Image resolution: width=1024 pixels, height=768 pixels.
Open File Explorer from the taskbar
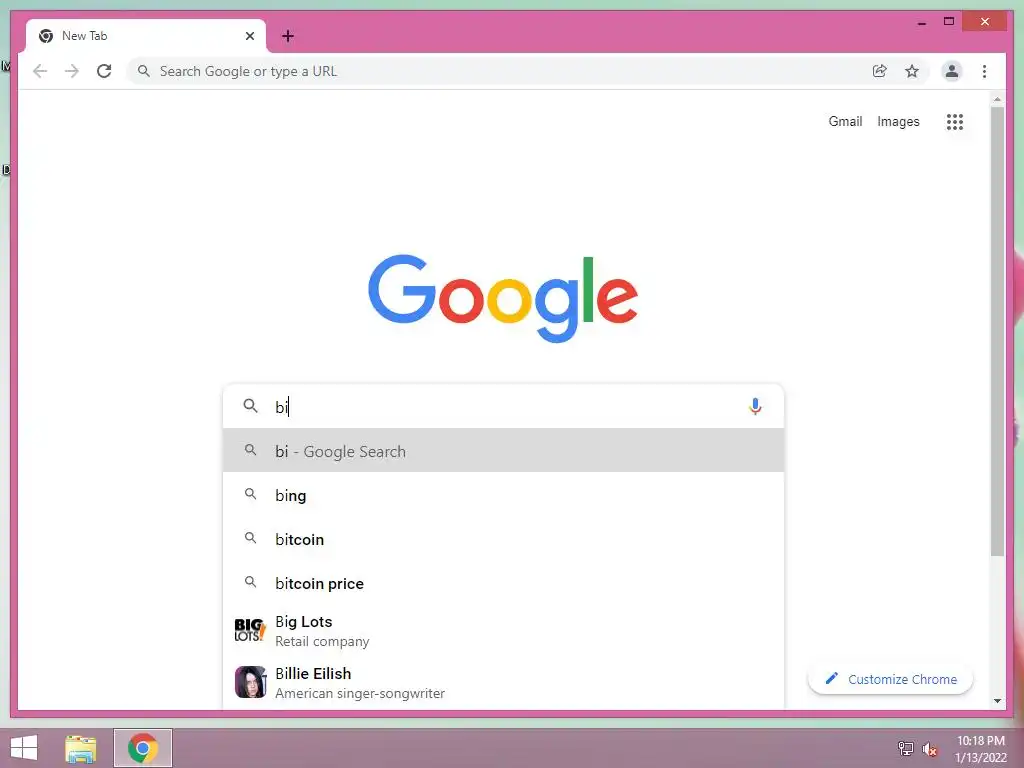click(81, 748)
